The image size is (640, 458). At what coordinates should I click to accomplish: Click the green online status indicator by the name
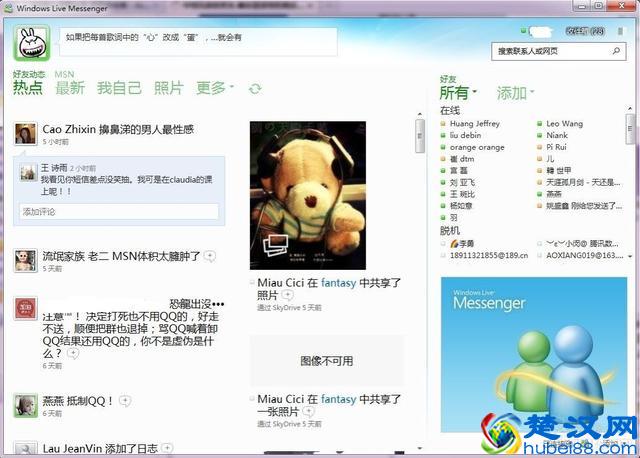click(523, 31)
